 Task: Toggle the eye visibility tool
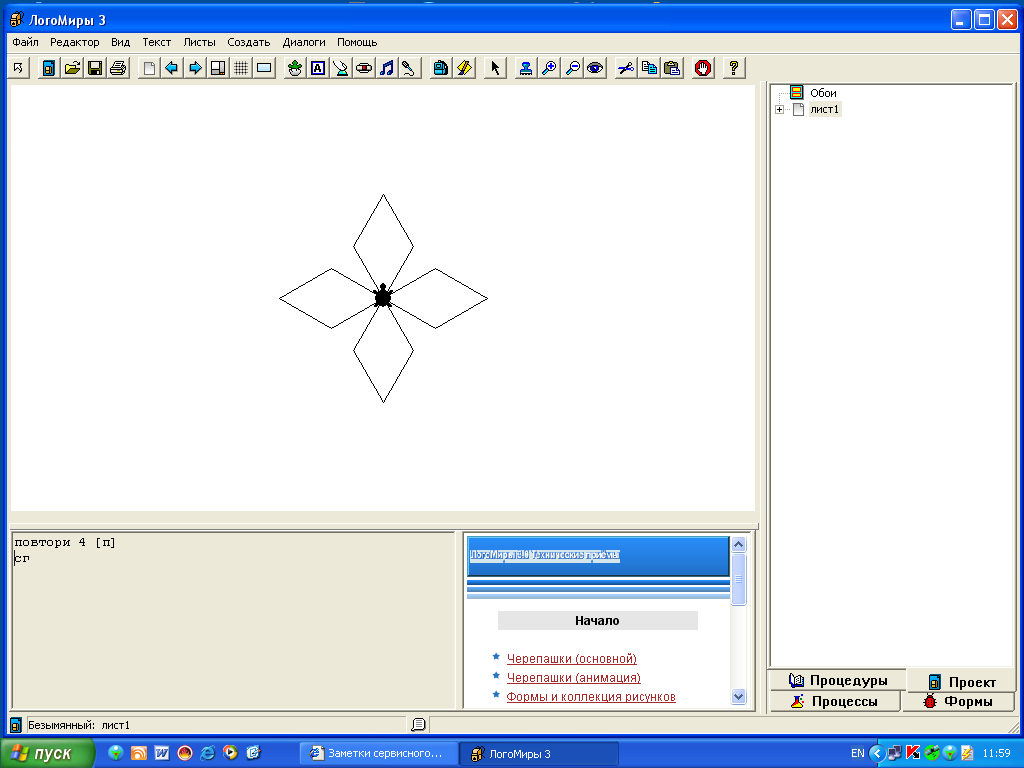(595, 68)
